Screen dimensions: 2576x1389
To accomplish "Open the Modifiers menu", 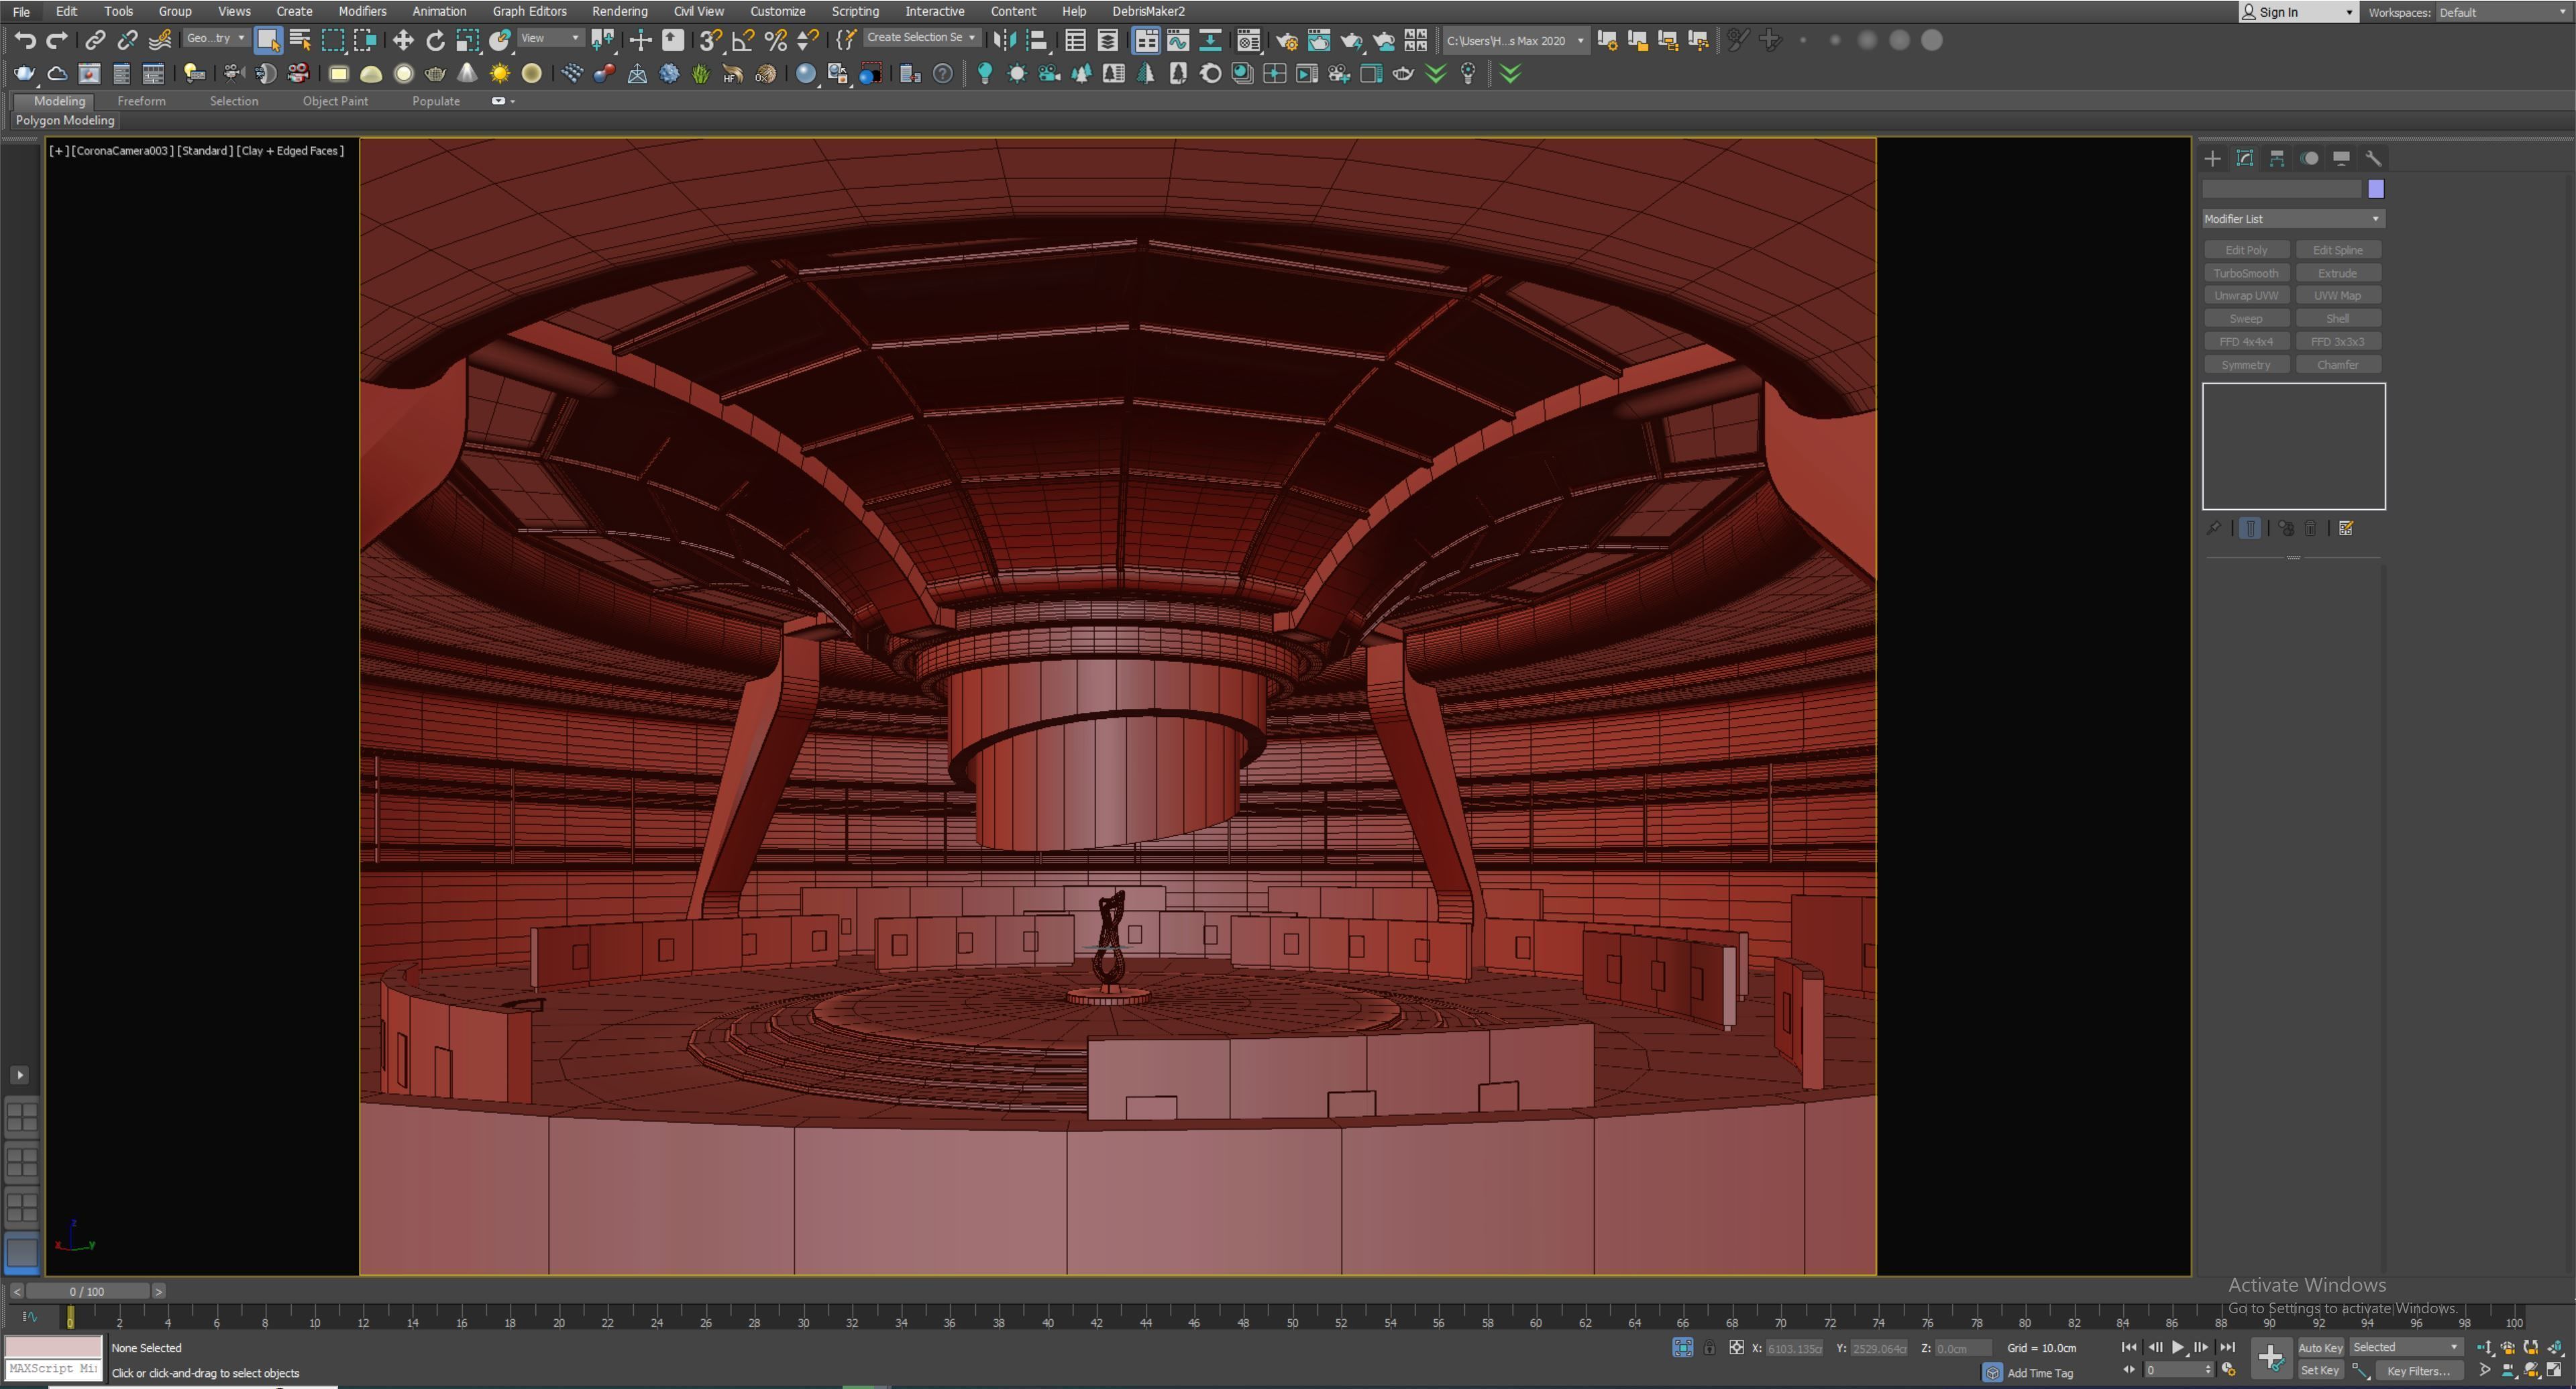I will coord(362,11).
